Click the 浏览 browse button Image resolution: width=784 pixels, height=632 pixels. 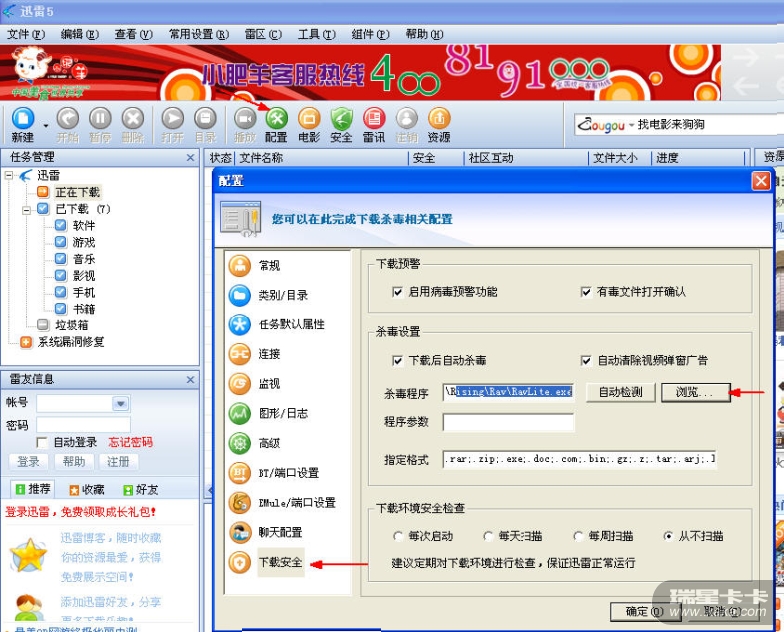click(x=695, y=392)
